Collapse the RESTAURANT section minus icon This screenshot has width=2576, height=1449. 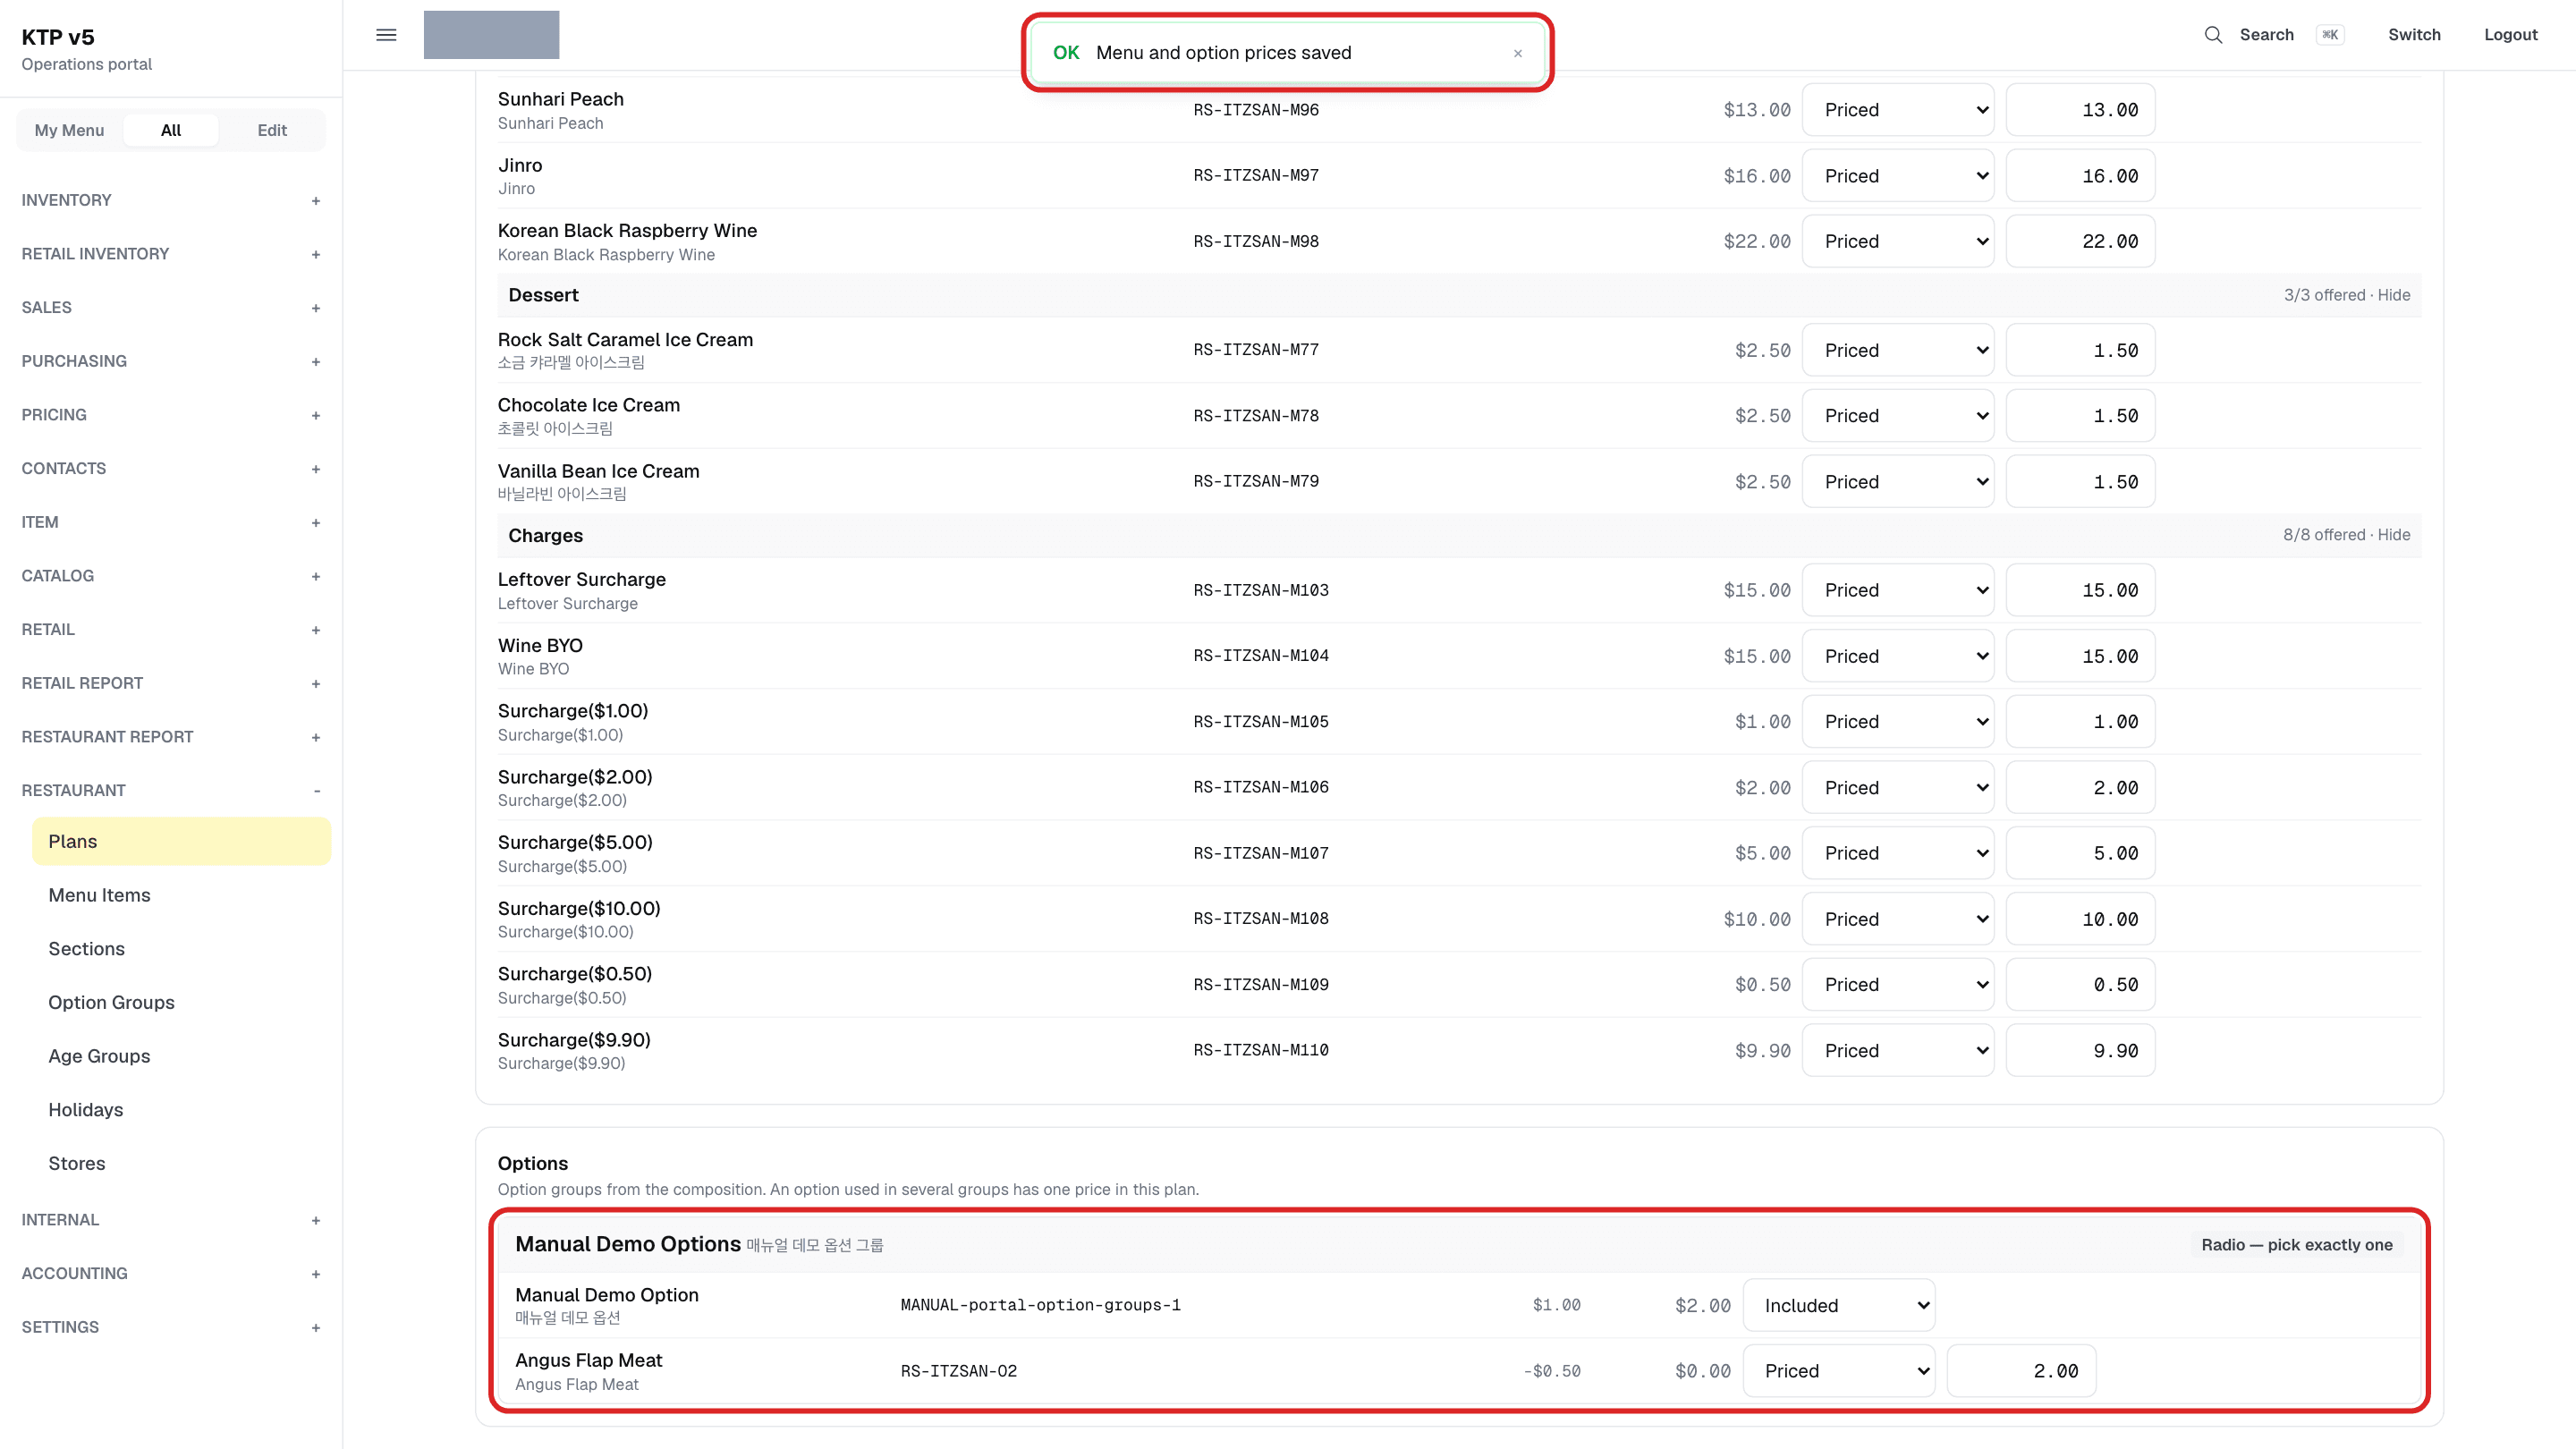[x=316, y=791]
